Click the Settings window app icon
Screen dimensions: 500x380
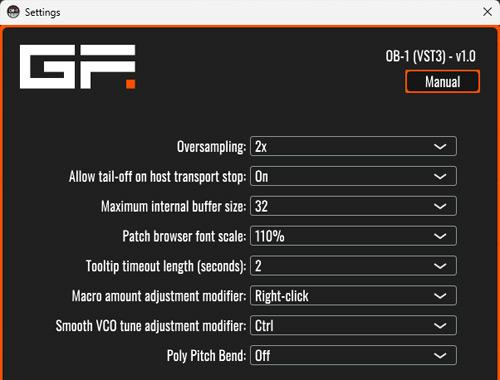coord(13,12)
